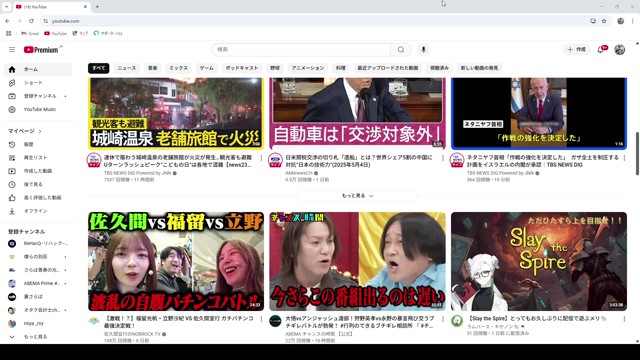Click the YouTube Premium logo
Screen dimensions: 640x360
[42, 49]
